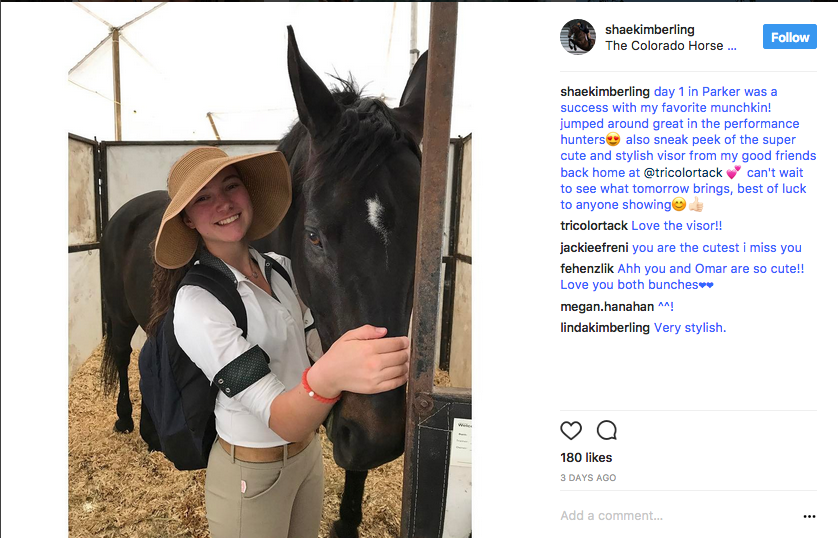Open megan.hanahan commenter profile
Viewport: 838px width, 538px height.
(x=607, y=307)
